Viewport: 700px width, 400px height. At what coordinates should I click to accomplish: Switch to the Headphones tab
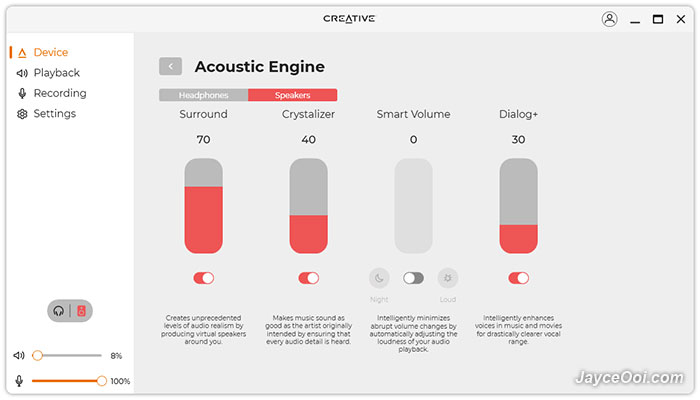coord(204,95)
